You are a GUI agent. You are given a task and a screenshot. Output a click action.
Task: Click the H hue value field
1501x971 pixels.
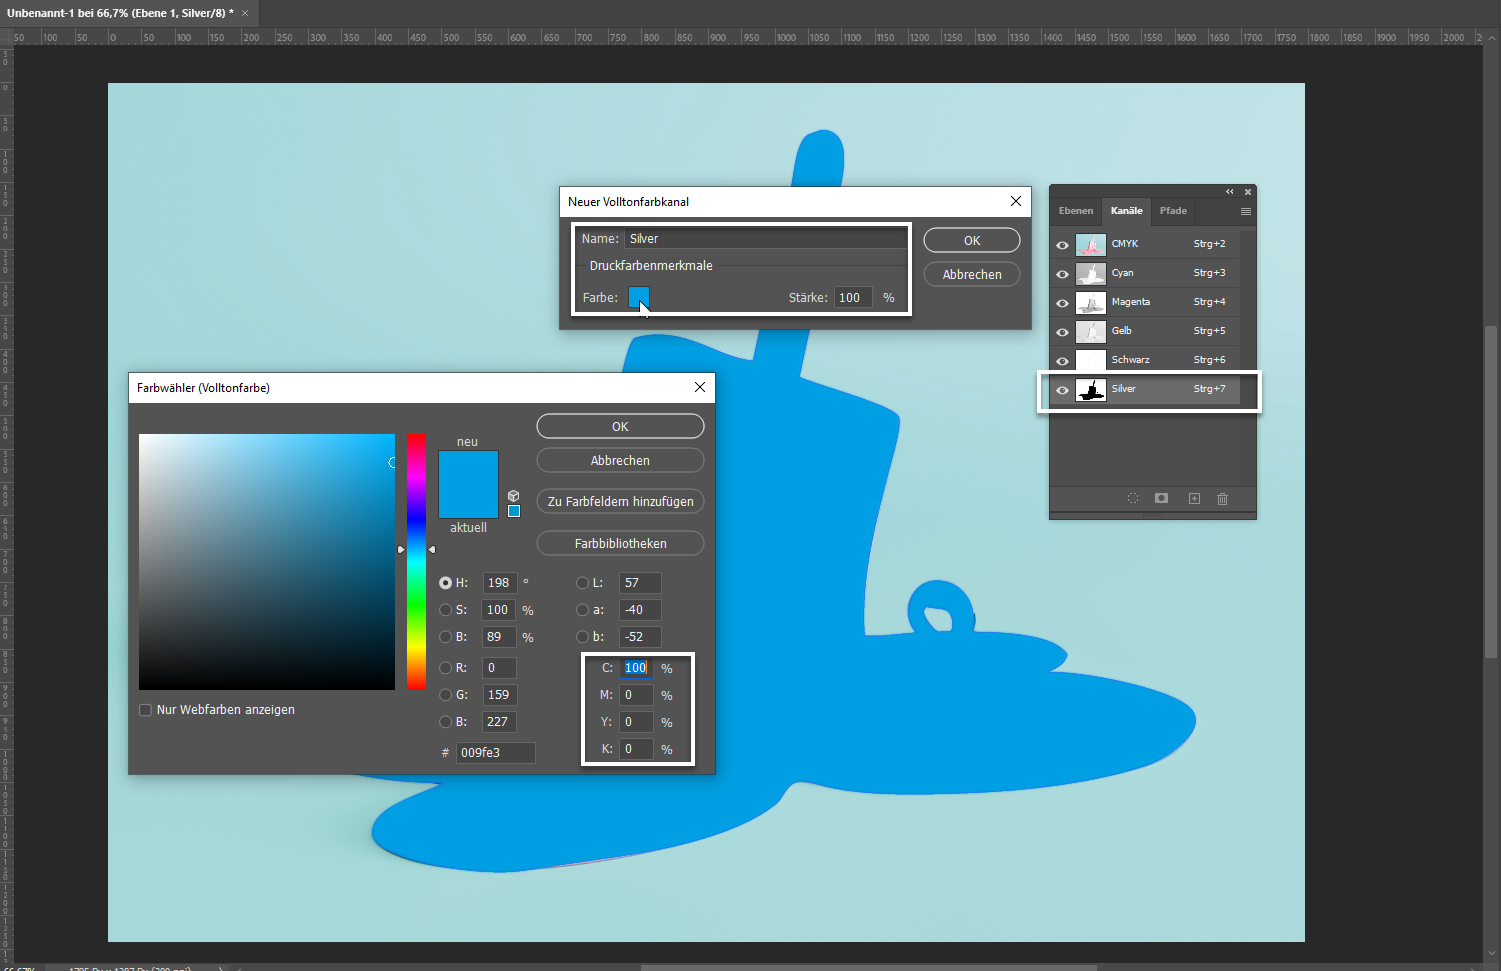pyautogui.click(x=499, y=583)
